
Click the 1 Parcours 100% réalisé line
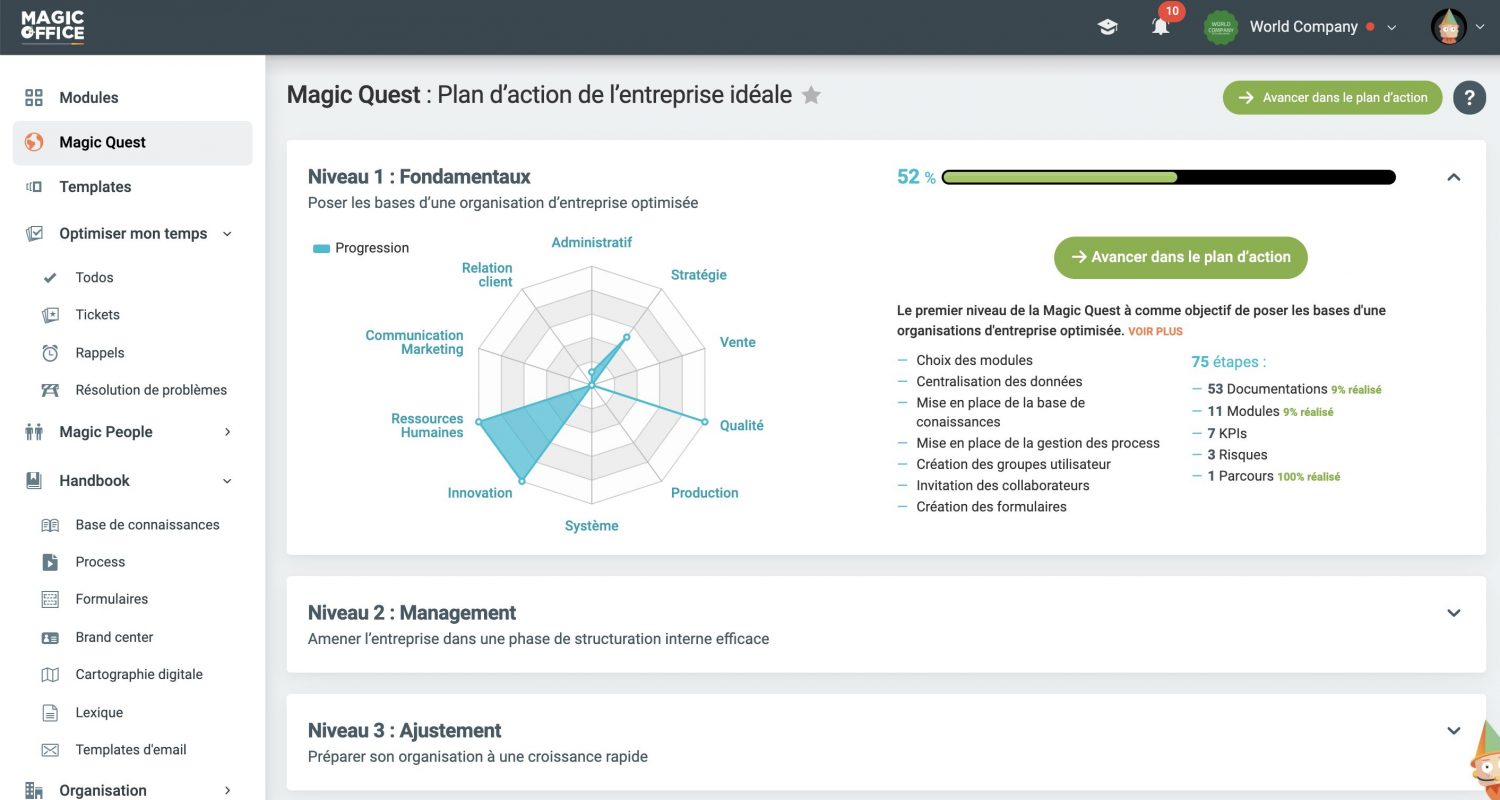click(1266, 476)
